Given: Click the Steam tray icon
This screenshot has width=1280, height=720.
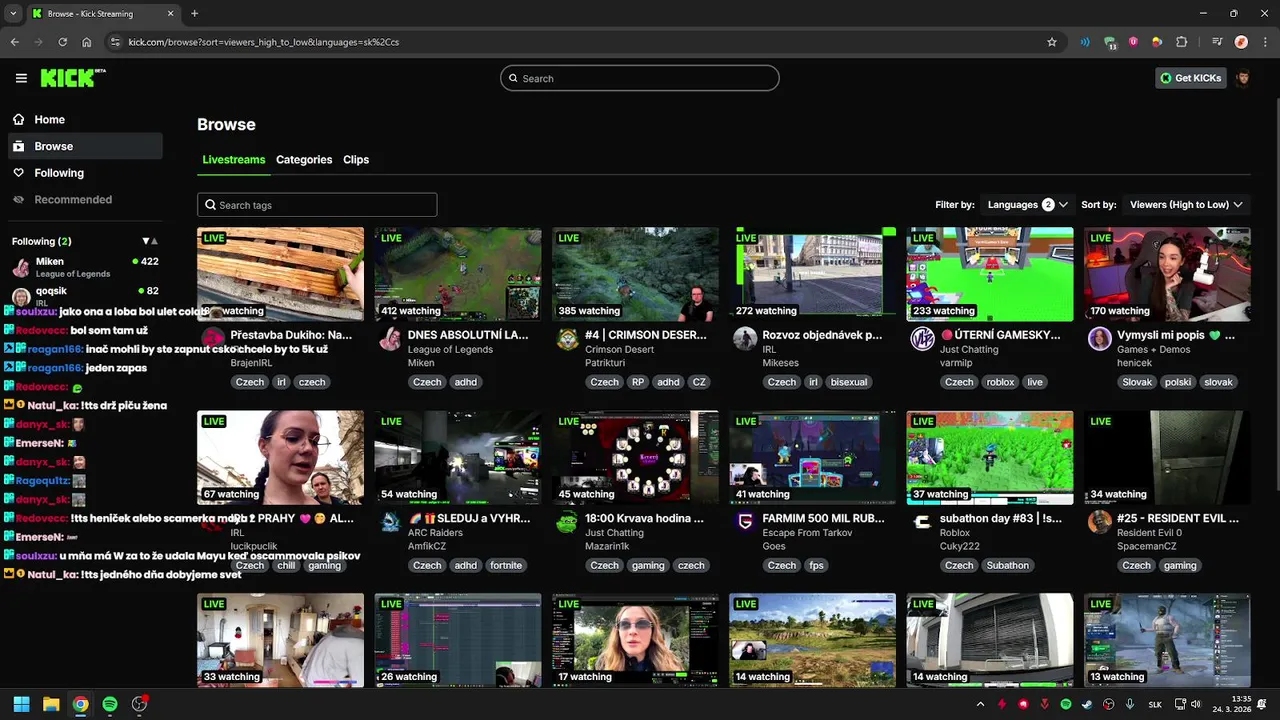Looking at the screenshot, I should tap(1087, 704).
